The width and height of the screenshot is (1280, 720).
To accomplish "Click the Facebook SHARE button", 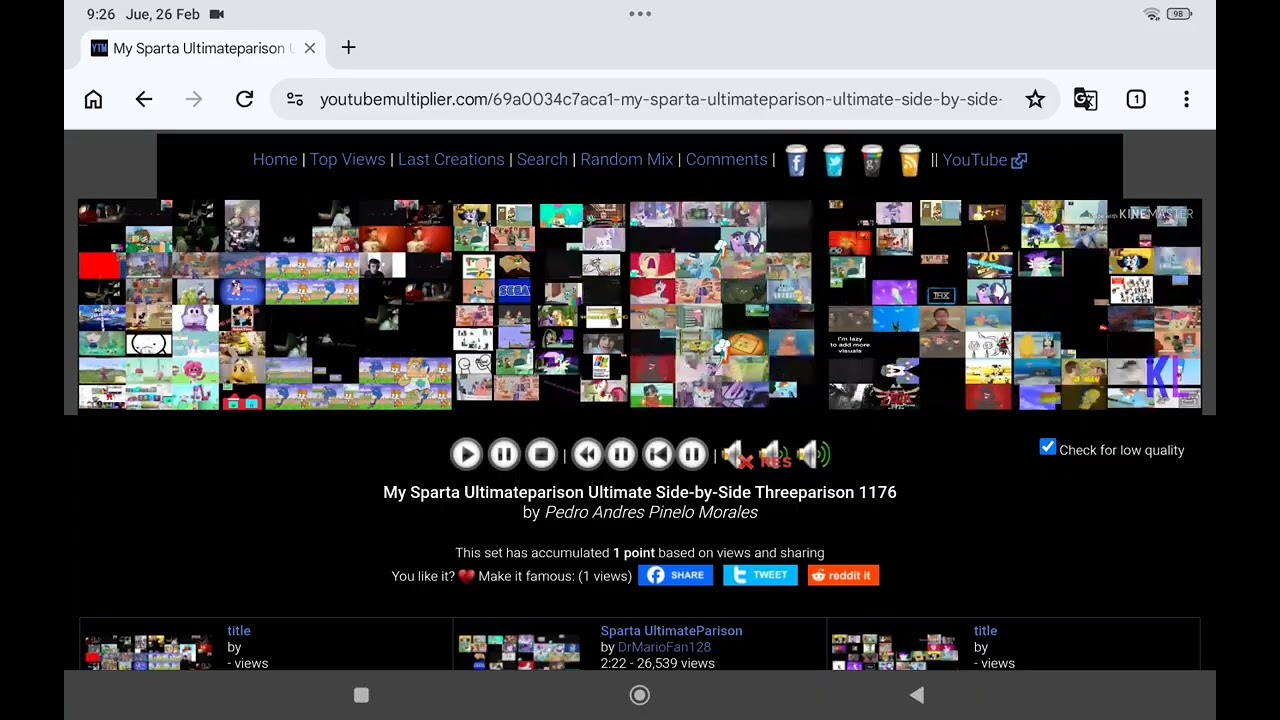I will tap(676, 575).
